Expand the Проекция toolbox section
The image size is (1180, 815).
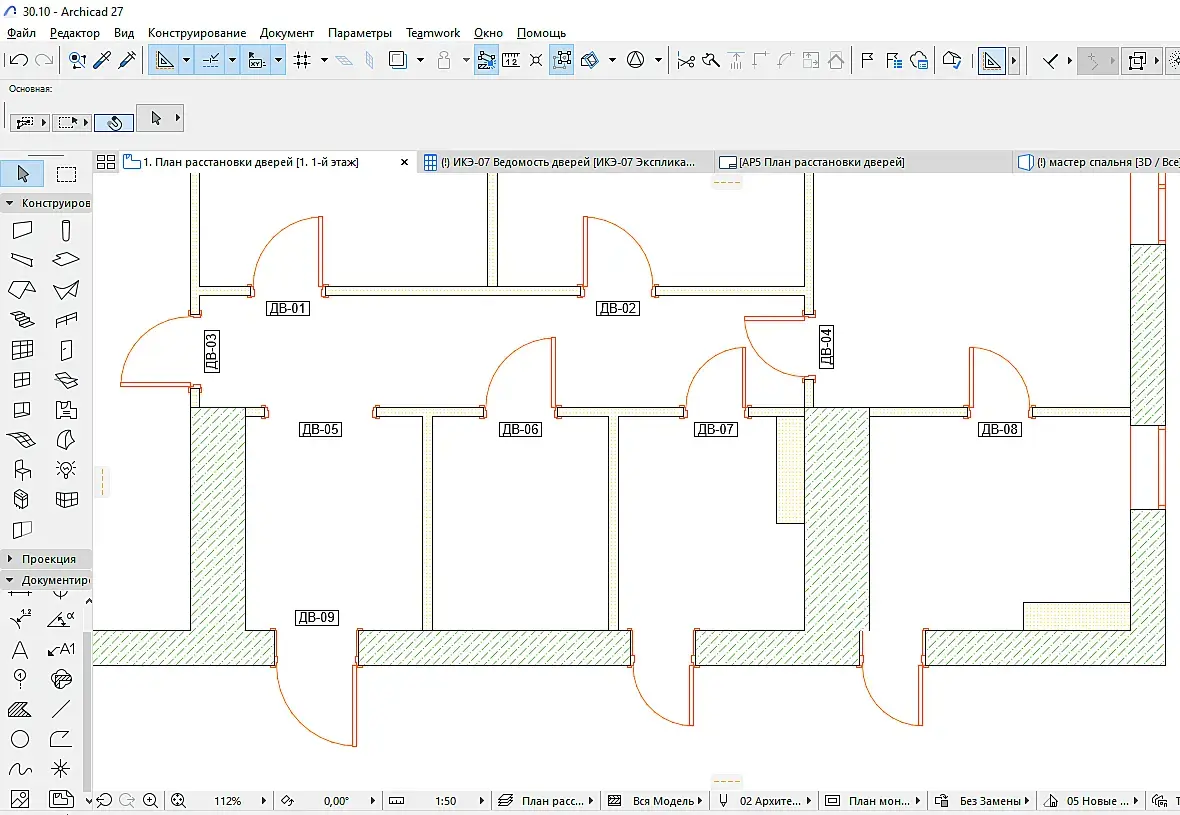[x=47, y=559]
